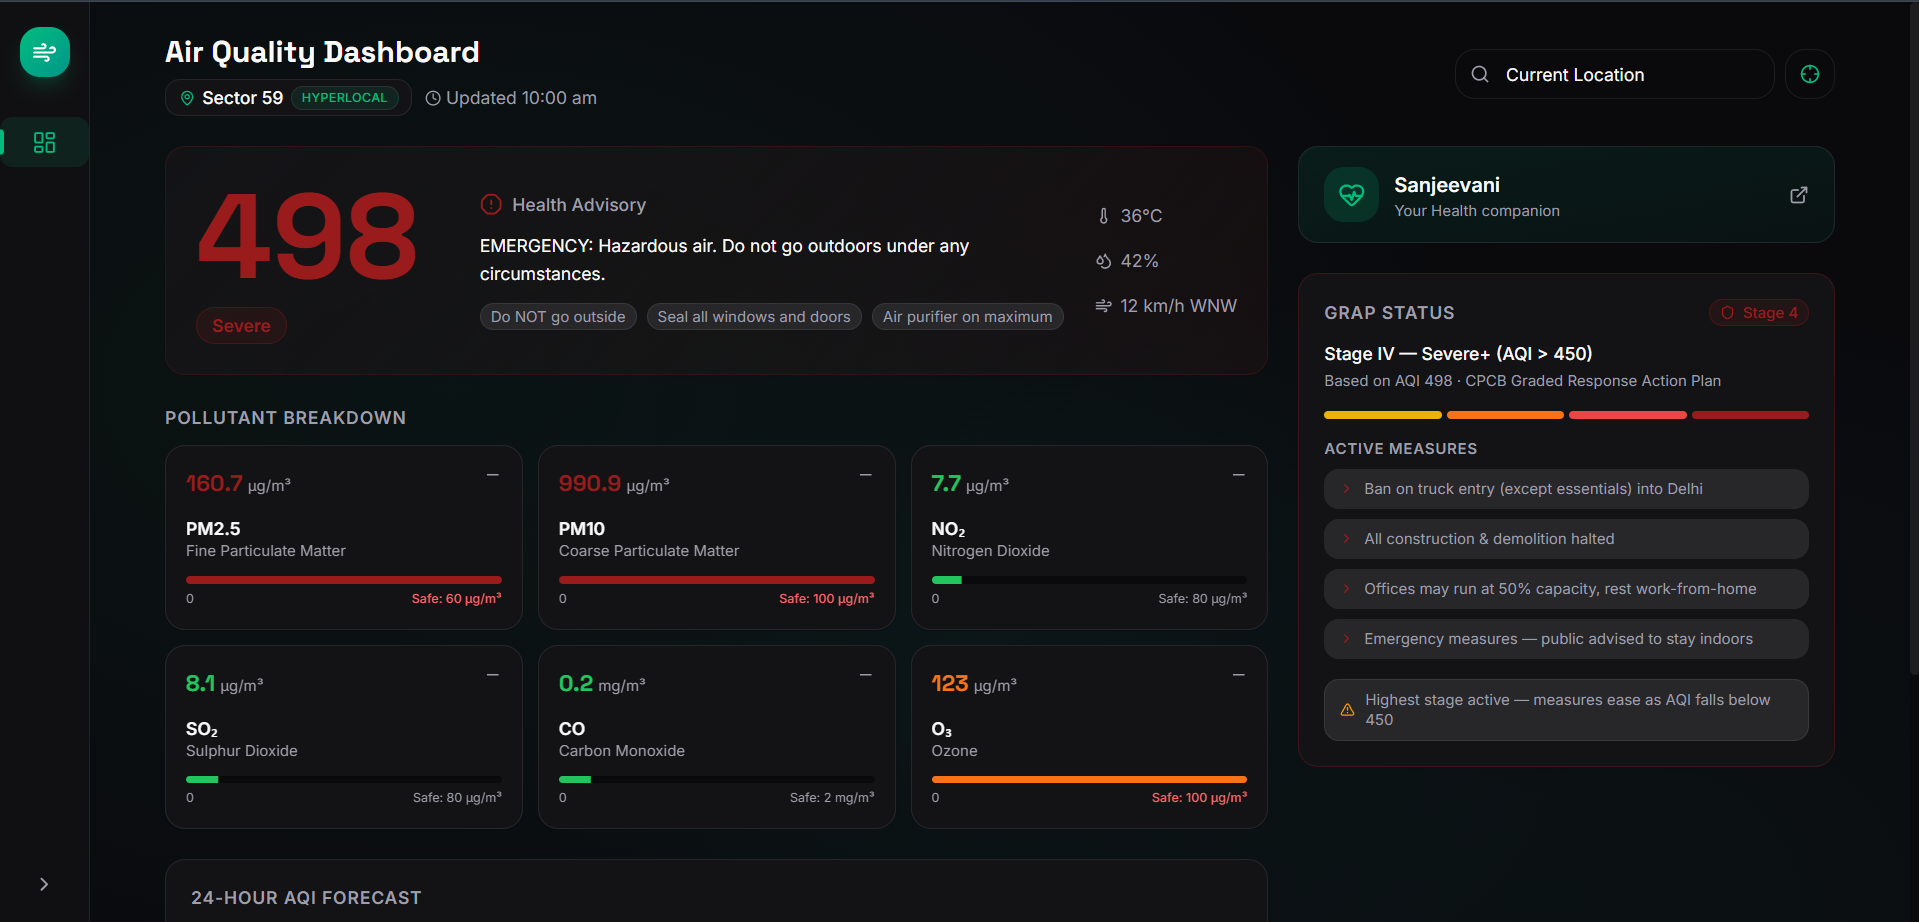1919x922 pixels.
Task: Focus the Current Location search field
Action: tap(1614, 74)
